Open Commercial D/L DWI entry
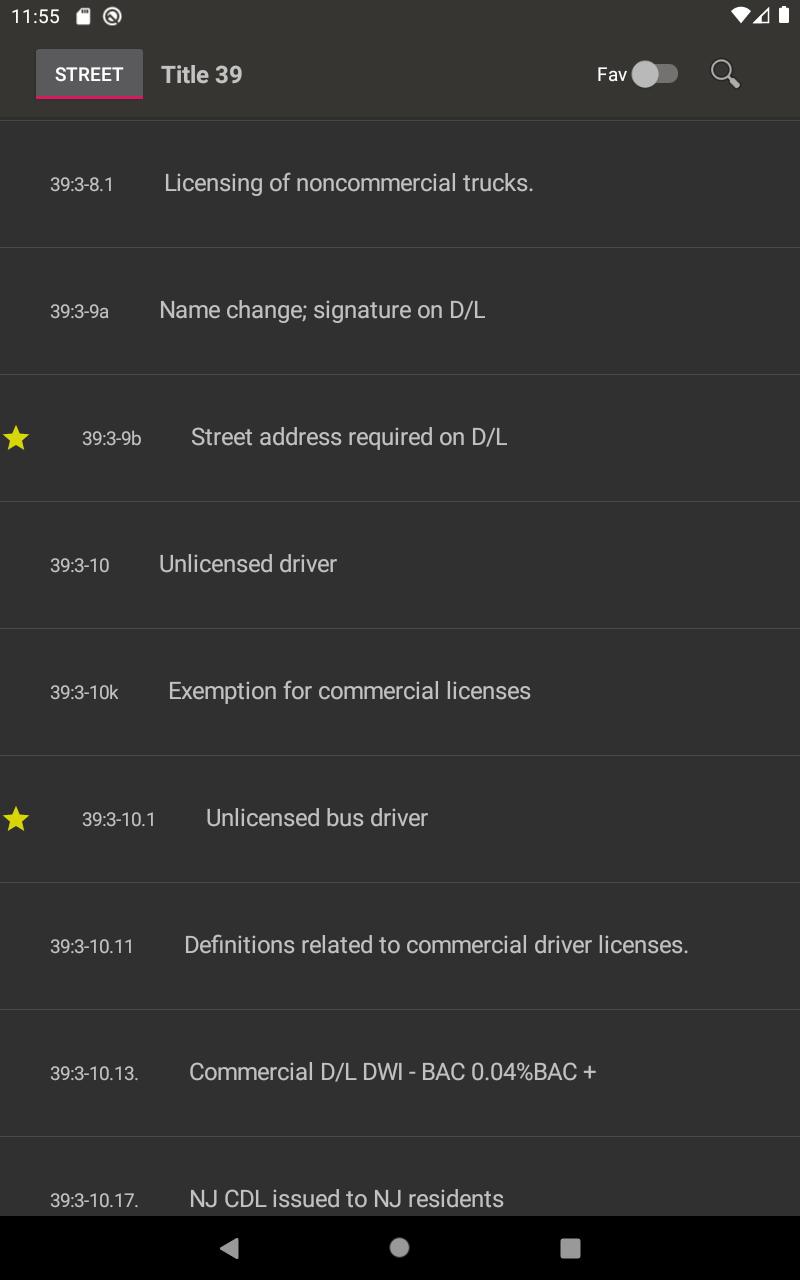Screen dimensions: 800x1280 pyautogui.click(x=392, y=1072)
